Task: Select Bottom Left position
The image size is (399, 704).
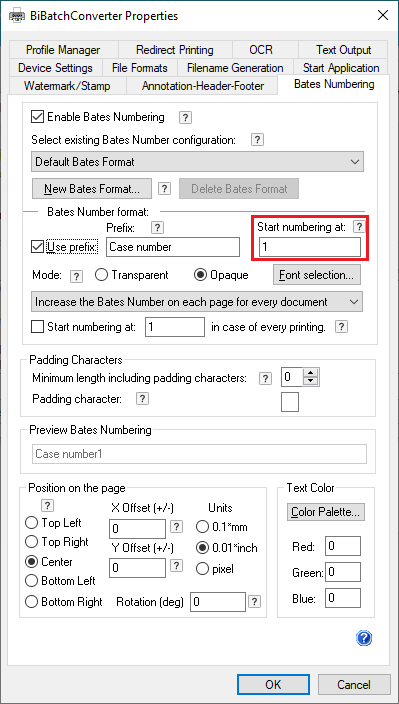Action: tap(31, 581)
